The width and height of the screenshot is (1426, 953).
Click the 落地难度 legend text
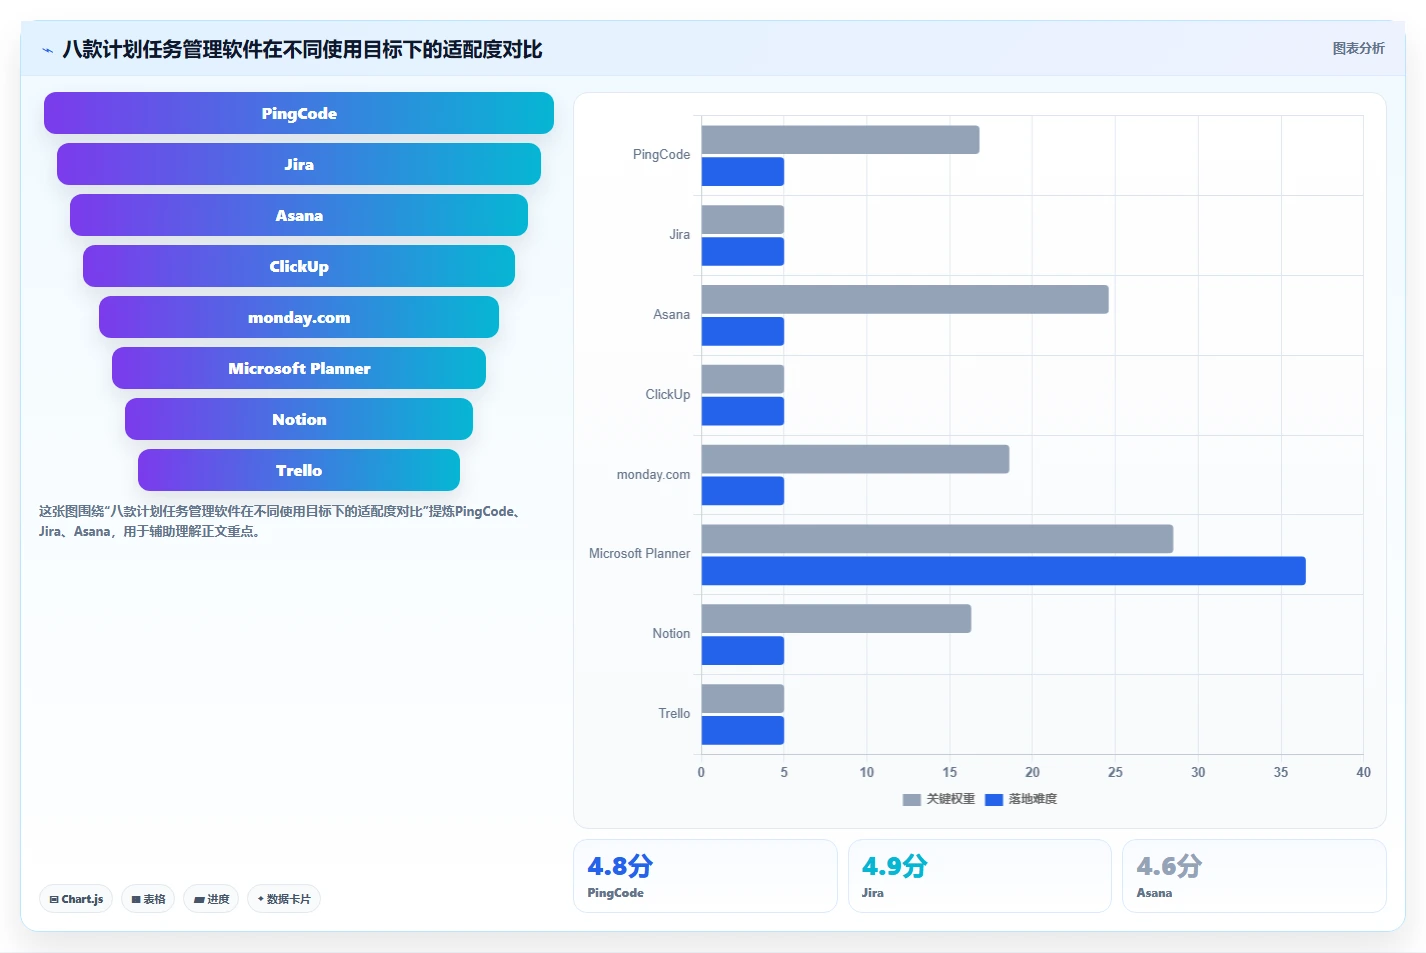pos(1033,799)
